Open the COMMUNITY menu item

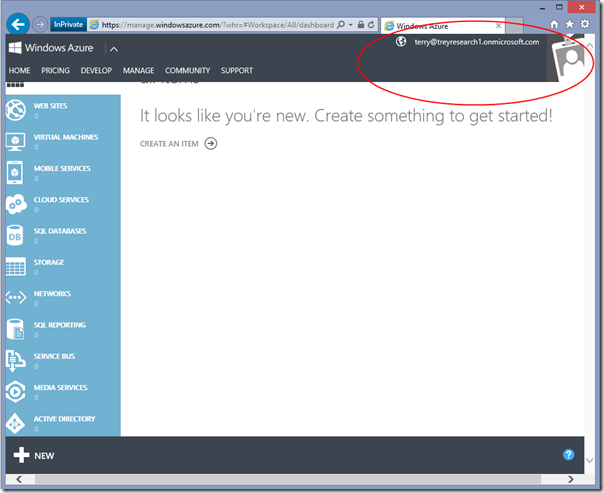(188, 70)
